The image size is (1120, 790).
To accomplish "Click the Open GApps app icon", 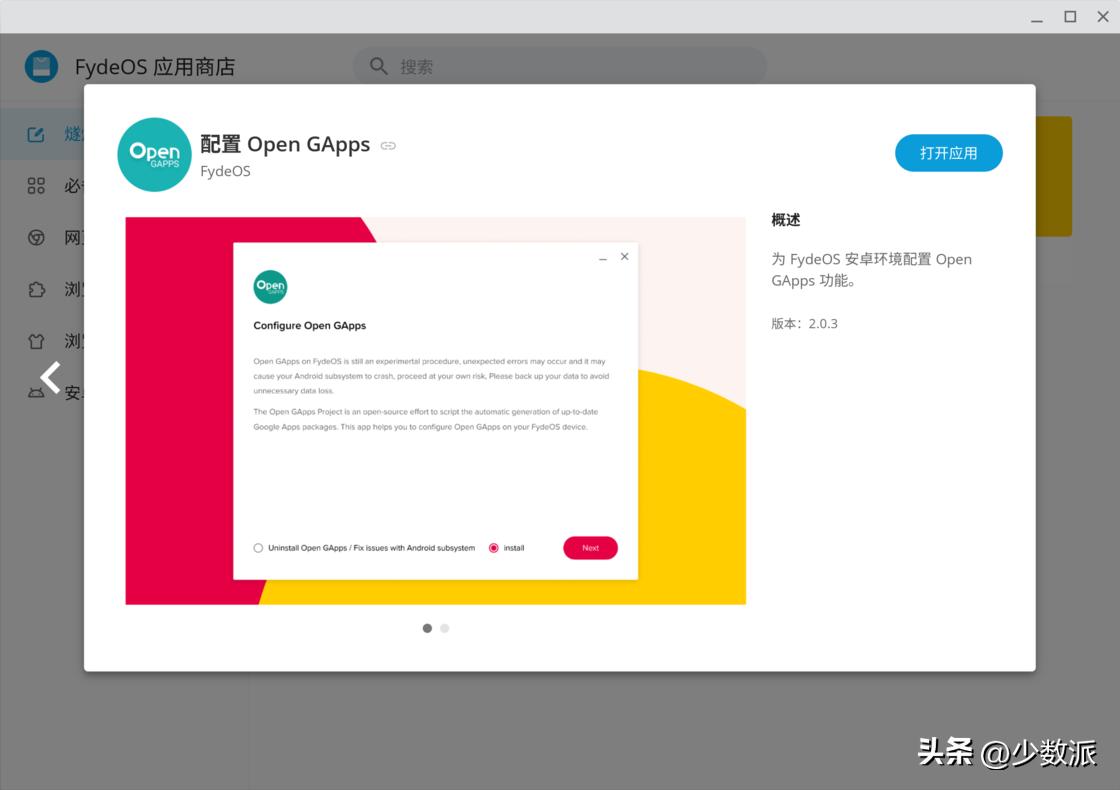I will pyautogui.click(x=154, y=154).
